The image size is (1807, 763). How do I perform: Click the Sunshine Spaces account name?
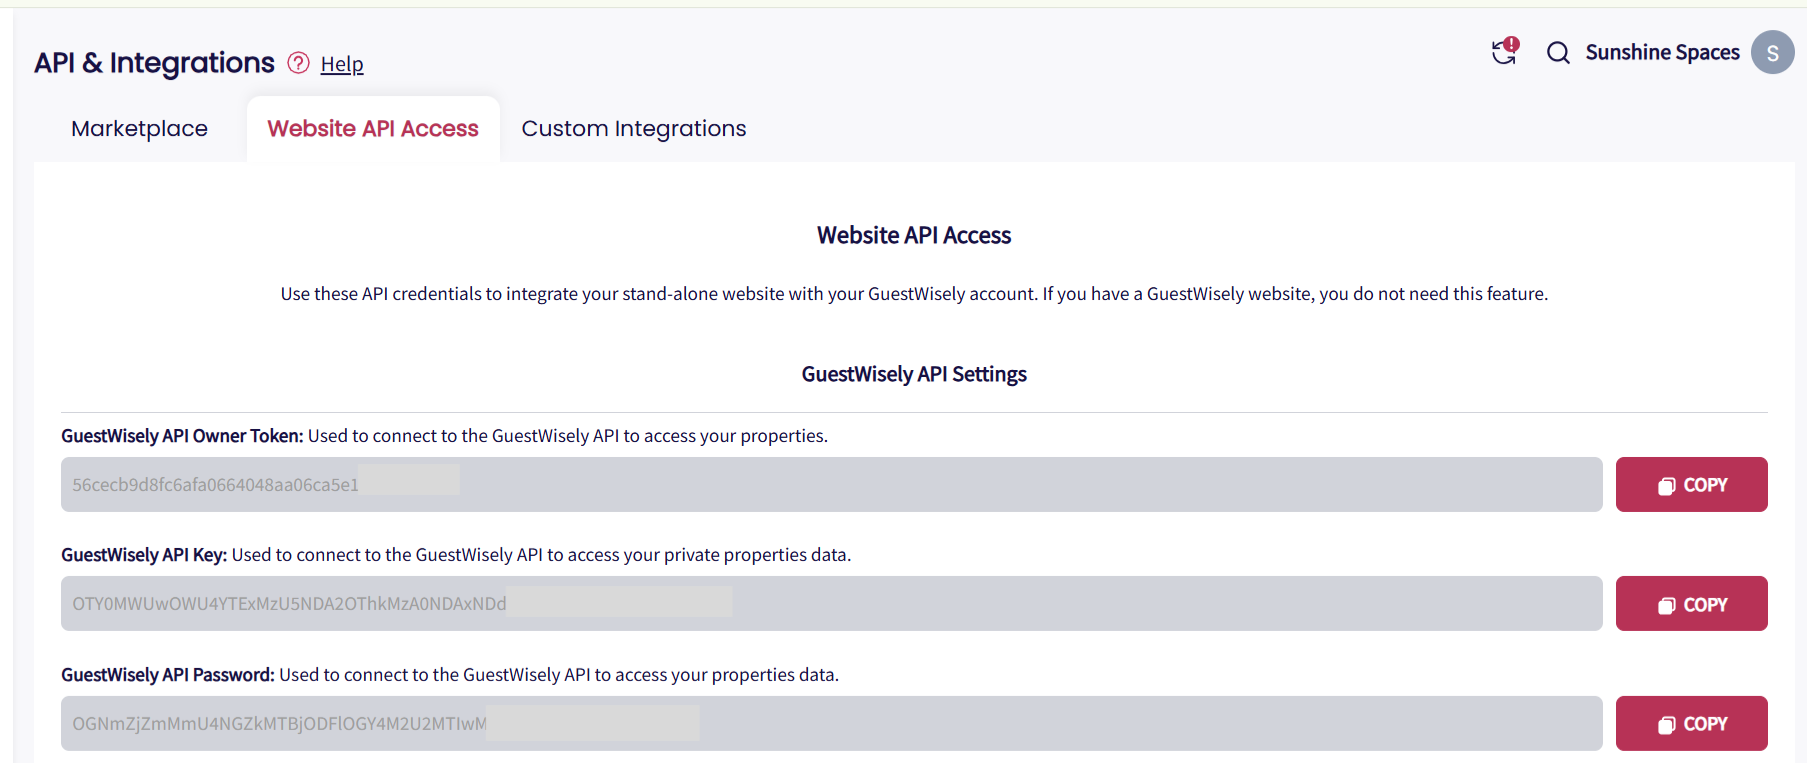[x=1662, y=52]
